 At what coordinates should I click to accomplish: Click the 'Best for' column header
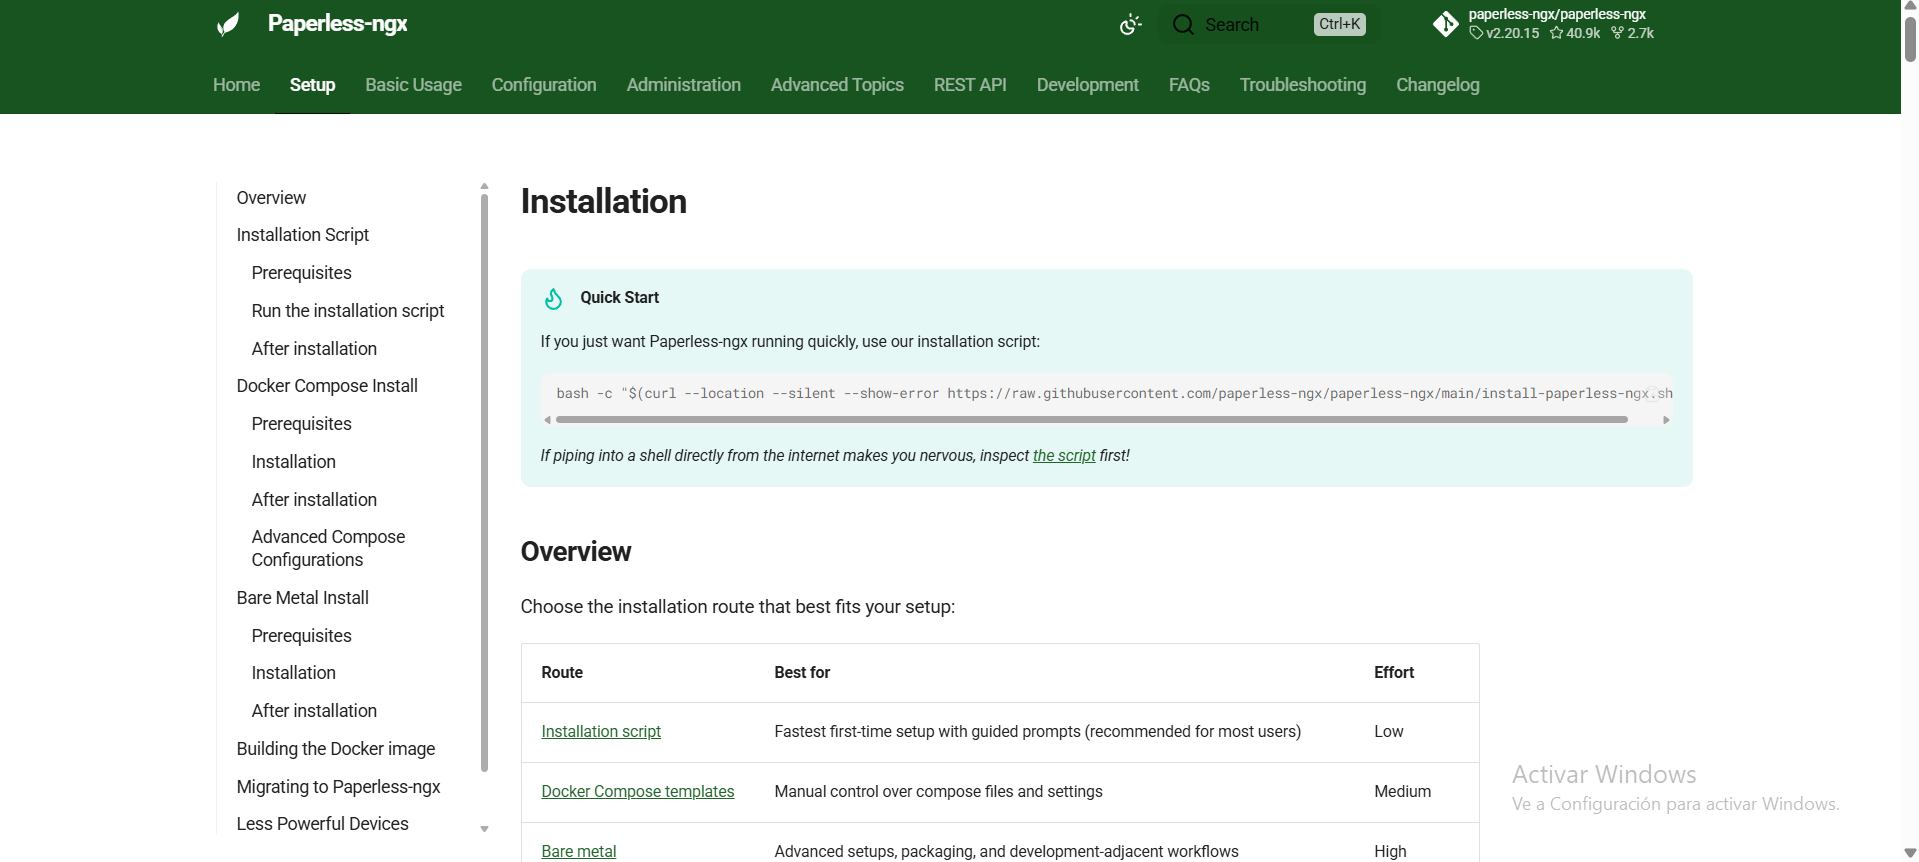click(802, 673)
